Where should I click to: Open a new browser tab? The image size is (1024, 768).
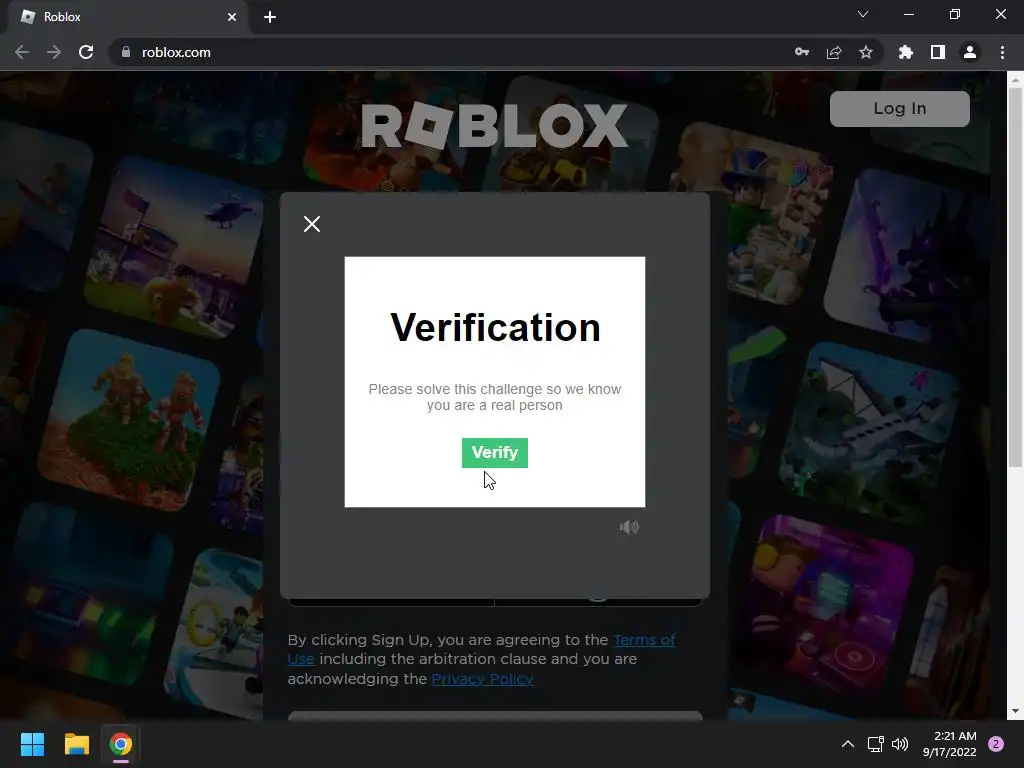pos(270,17)
